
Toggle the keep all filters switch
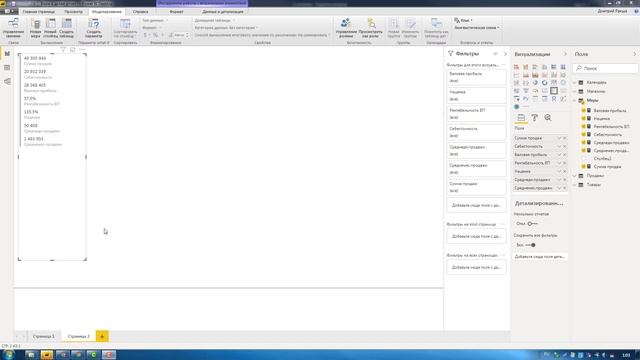(530, 245)
